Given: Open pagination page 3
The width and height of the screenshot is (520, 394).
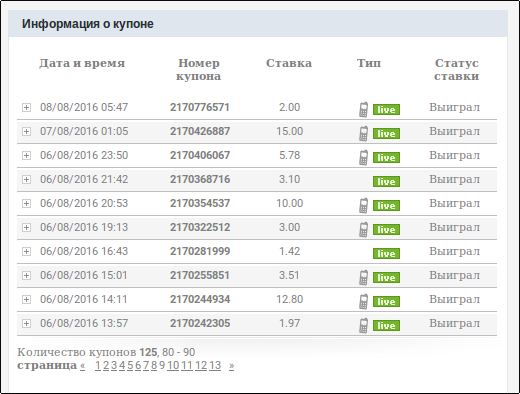Looking at the screenshot, I should pos(114,366).
